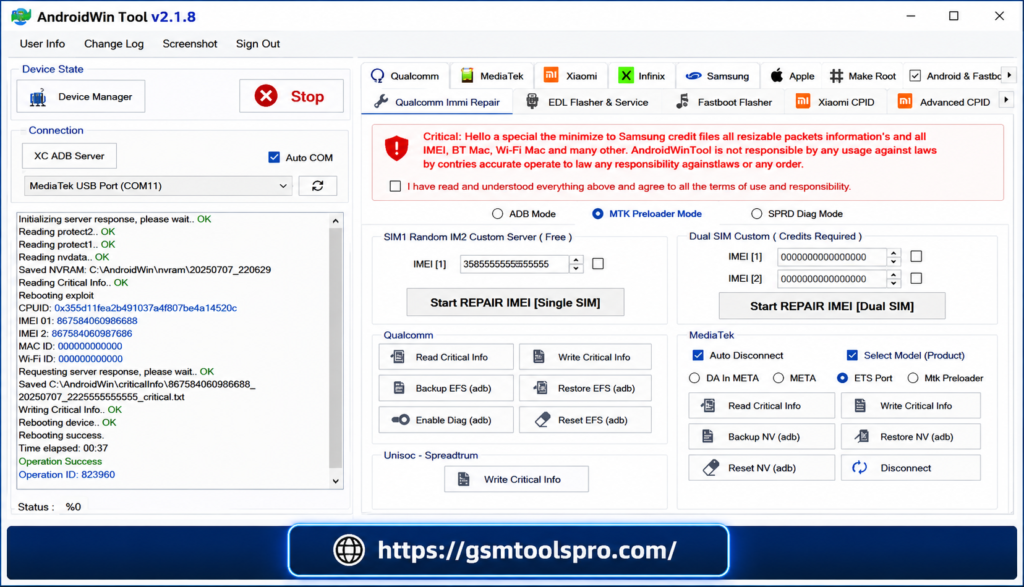
Task: Open the User Info menu
Action: point(42,44)
